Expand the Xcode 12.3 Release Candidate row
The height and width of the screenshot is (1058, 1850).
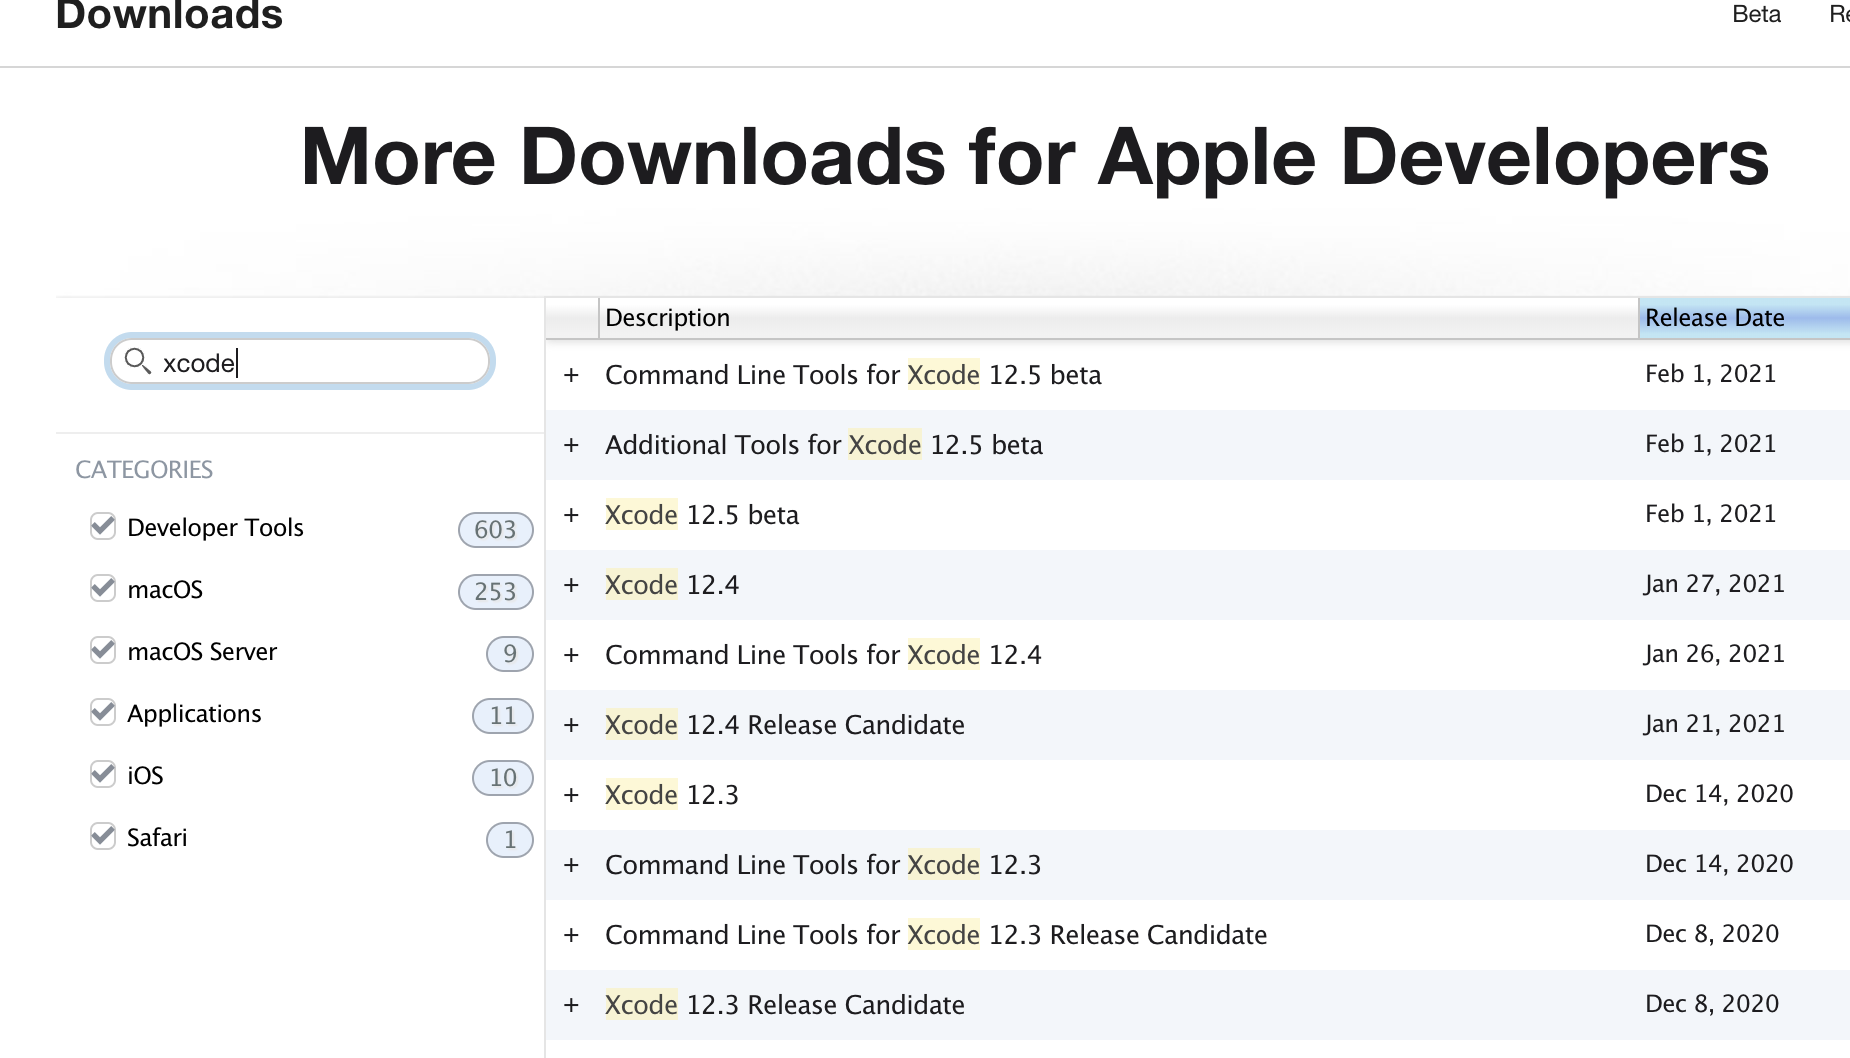tap(571, 1004)
